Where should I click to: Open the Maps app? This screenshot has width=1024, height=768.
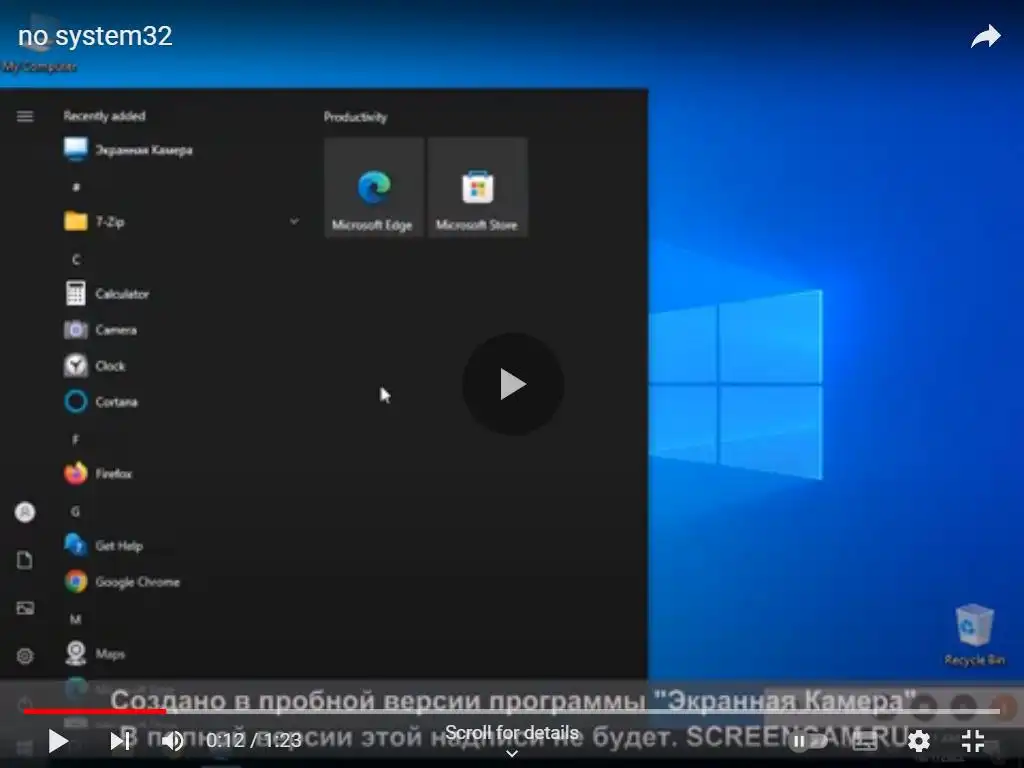point(95,653)
